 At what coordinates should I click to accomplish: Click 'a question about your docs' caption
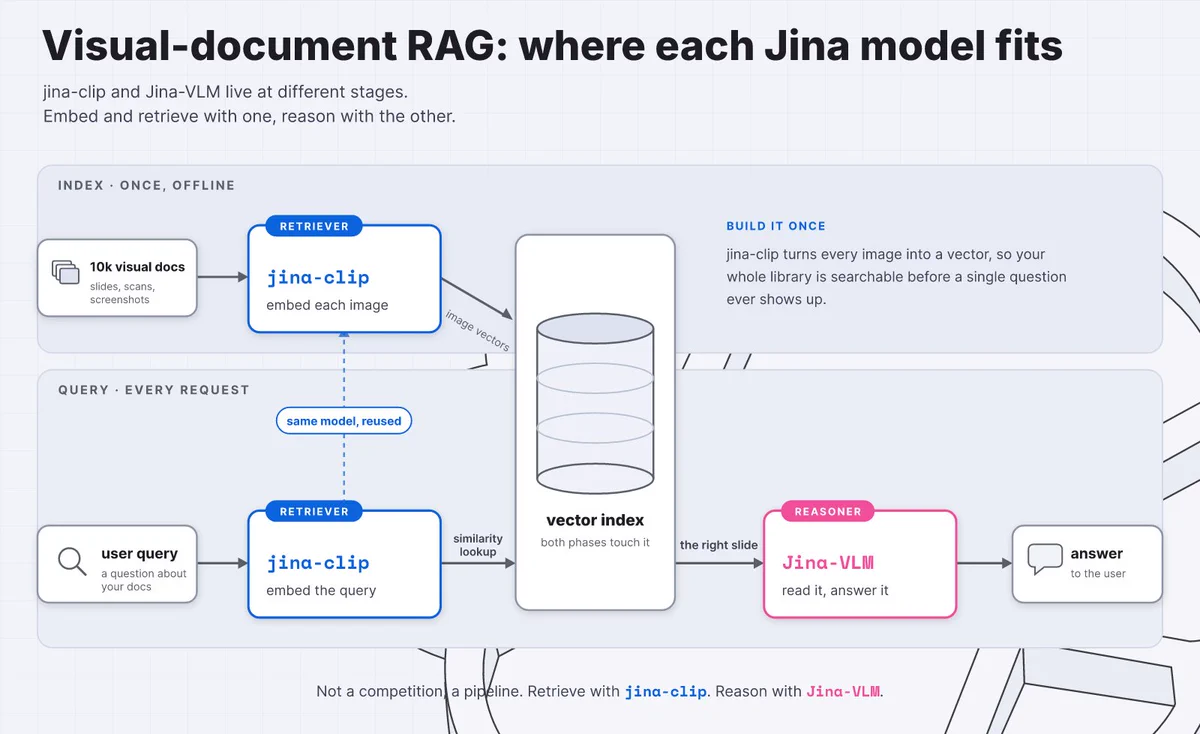point(143,580)
